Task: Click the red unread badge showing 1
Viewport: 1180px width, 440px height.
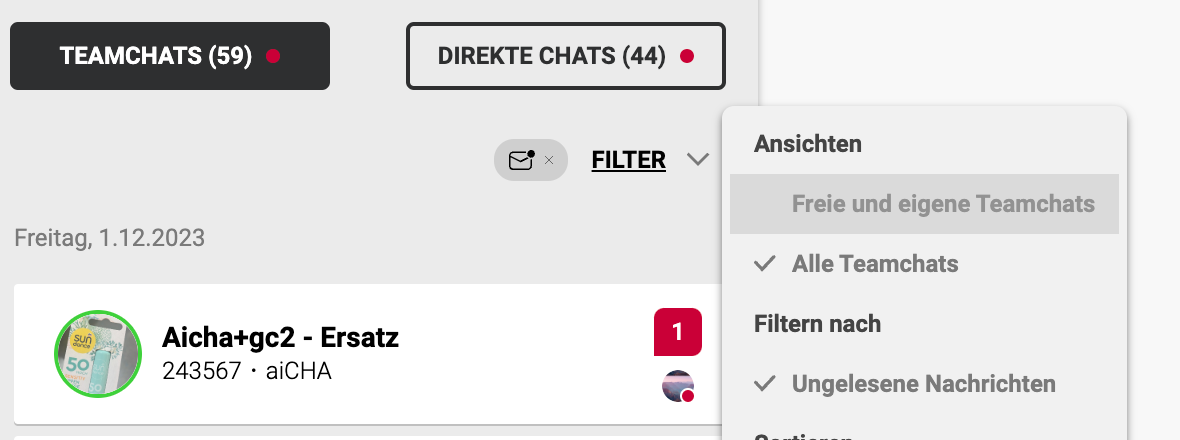Action: click(x=677, y=332)
